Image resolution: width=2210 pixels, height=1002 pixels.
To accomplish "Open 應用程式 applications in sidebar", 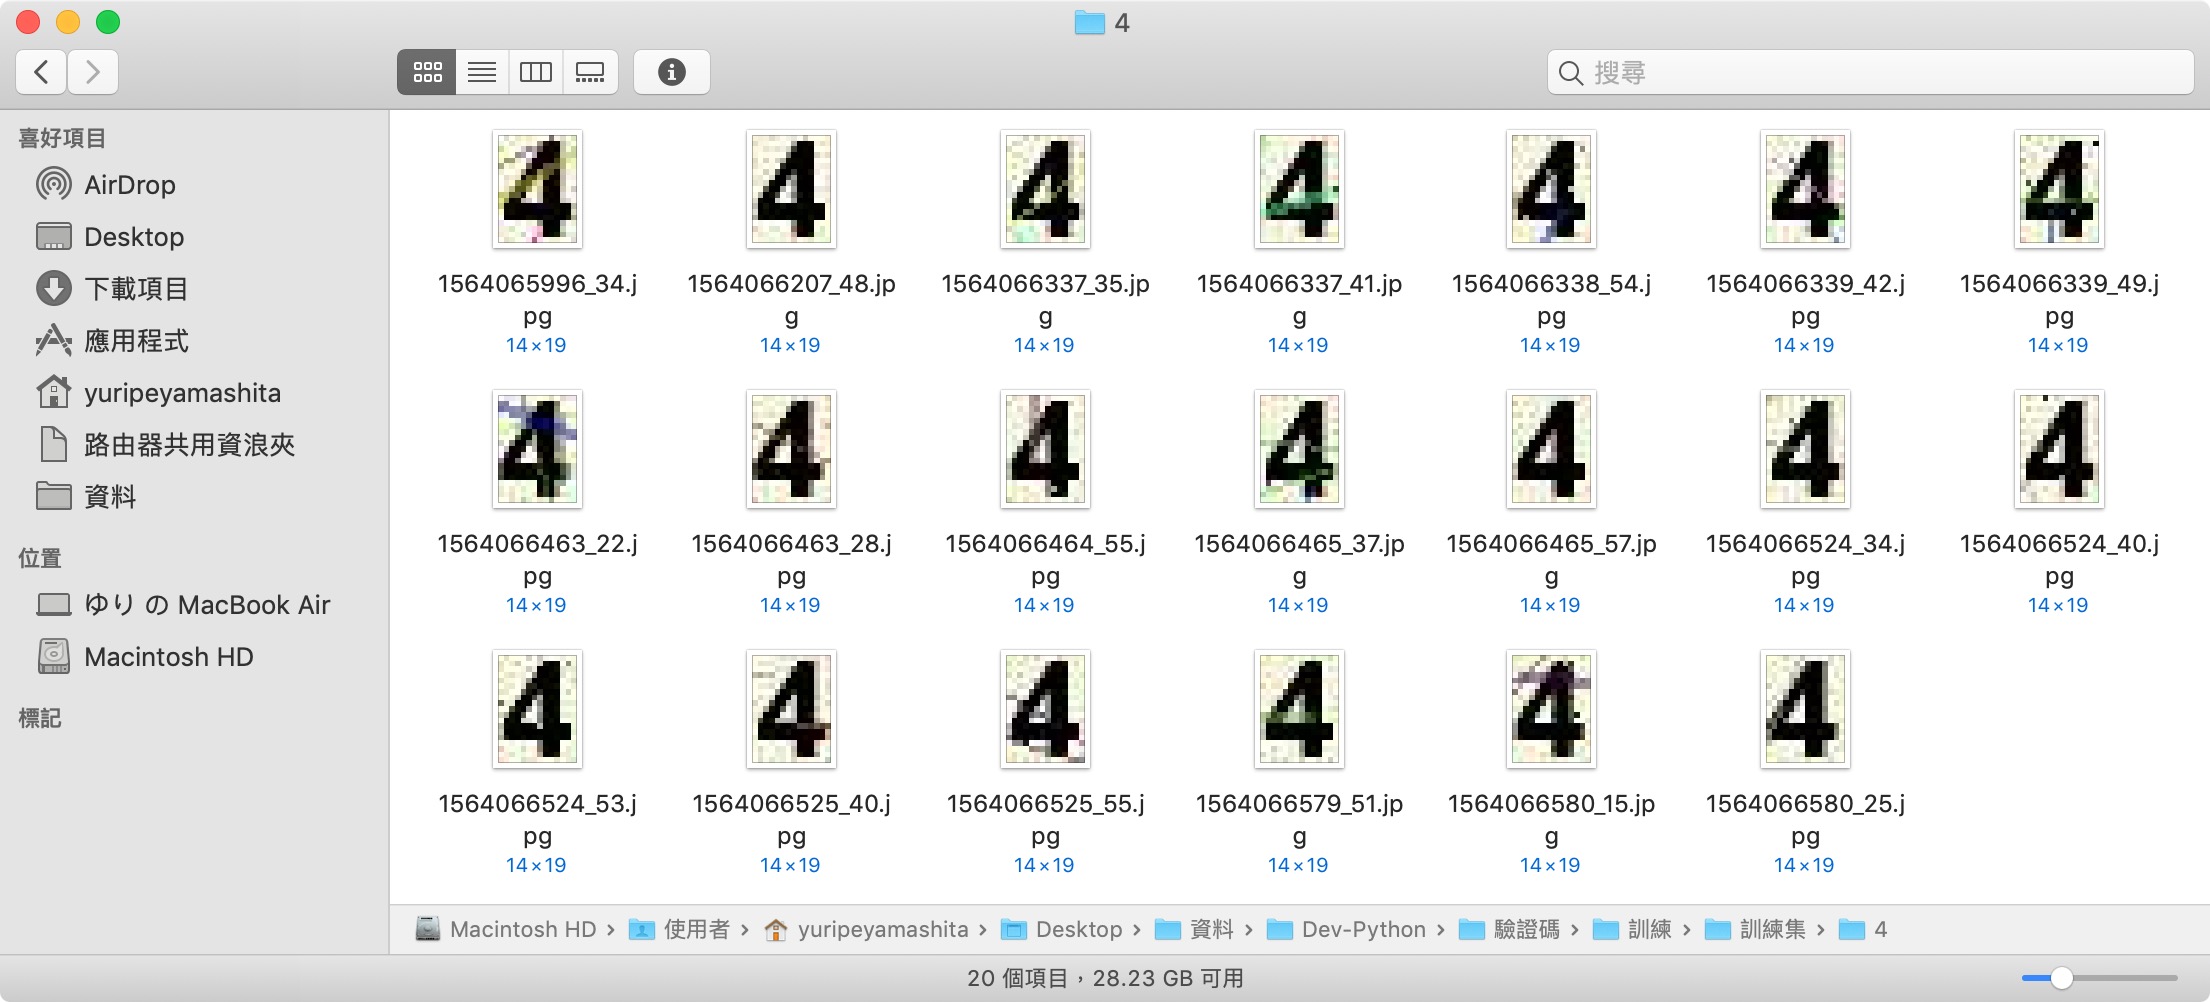I will [136, 341].
